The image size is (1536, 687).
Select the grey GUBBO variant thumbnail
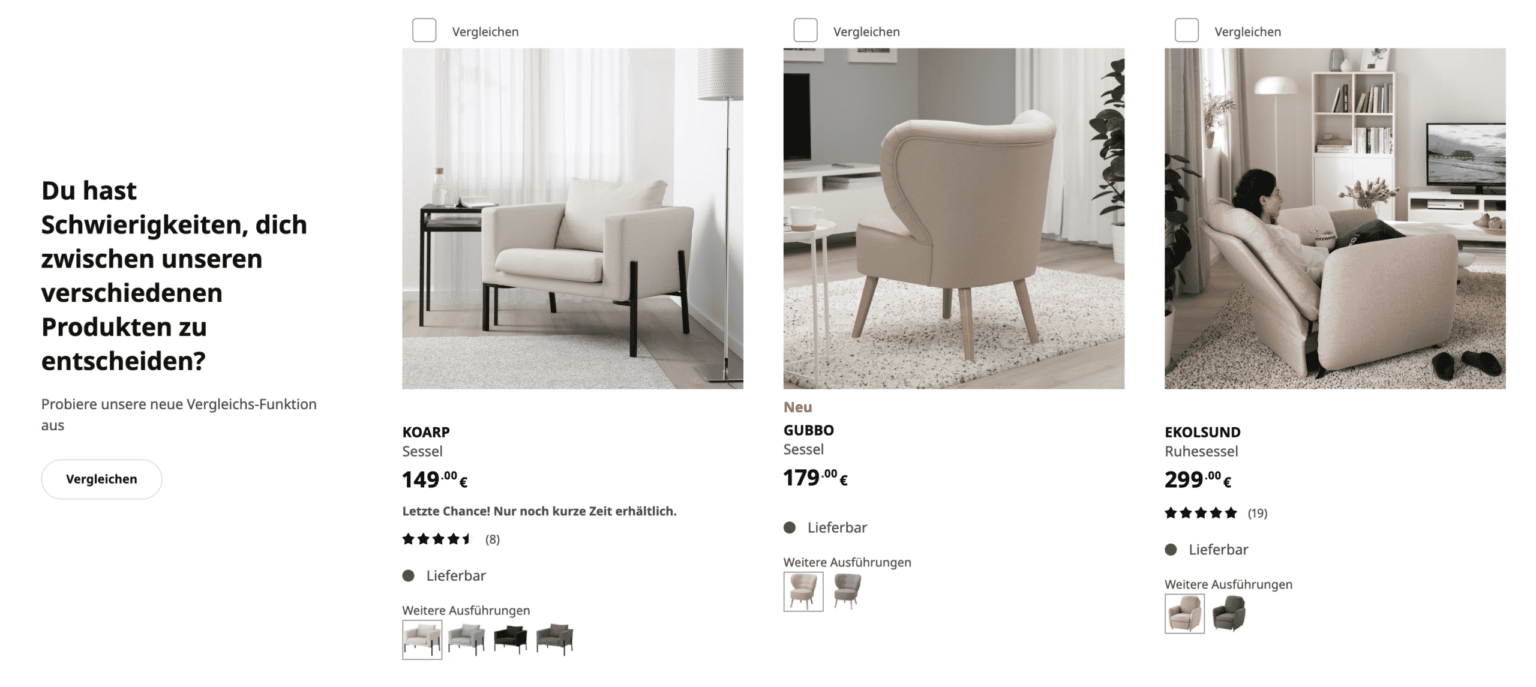point(847,591)
